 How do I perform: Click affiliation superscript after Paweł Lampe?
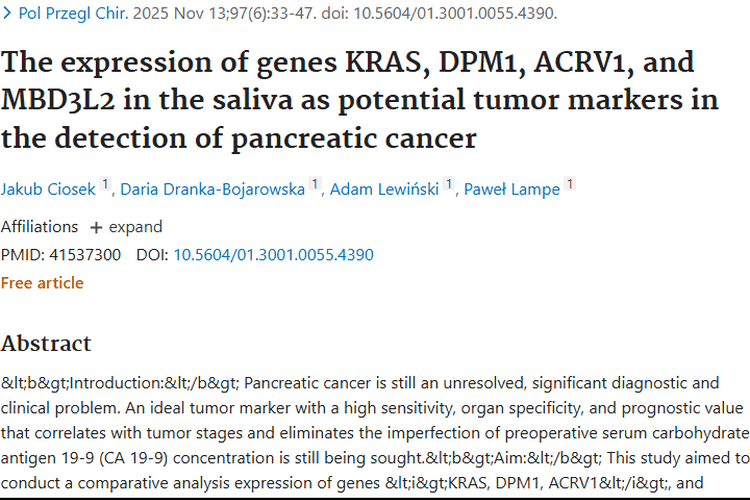pyautogui.click(x=570, y=185)
